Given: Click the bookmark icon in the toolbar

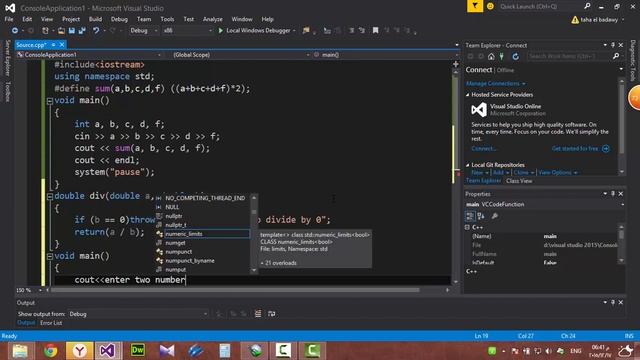Looking at the screenshot, I should 376,31.
